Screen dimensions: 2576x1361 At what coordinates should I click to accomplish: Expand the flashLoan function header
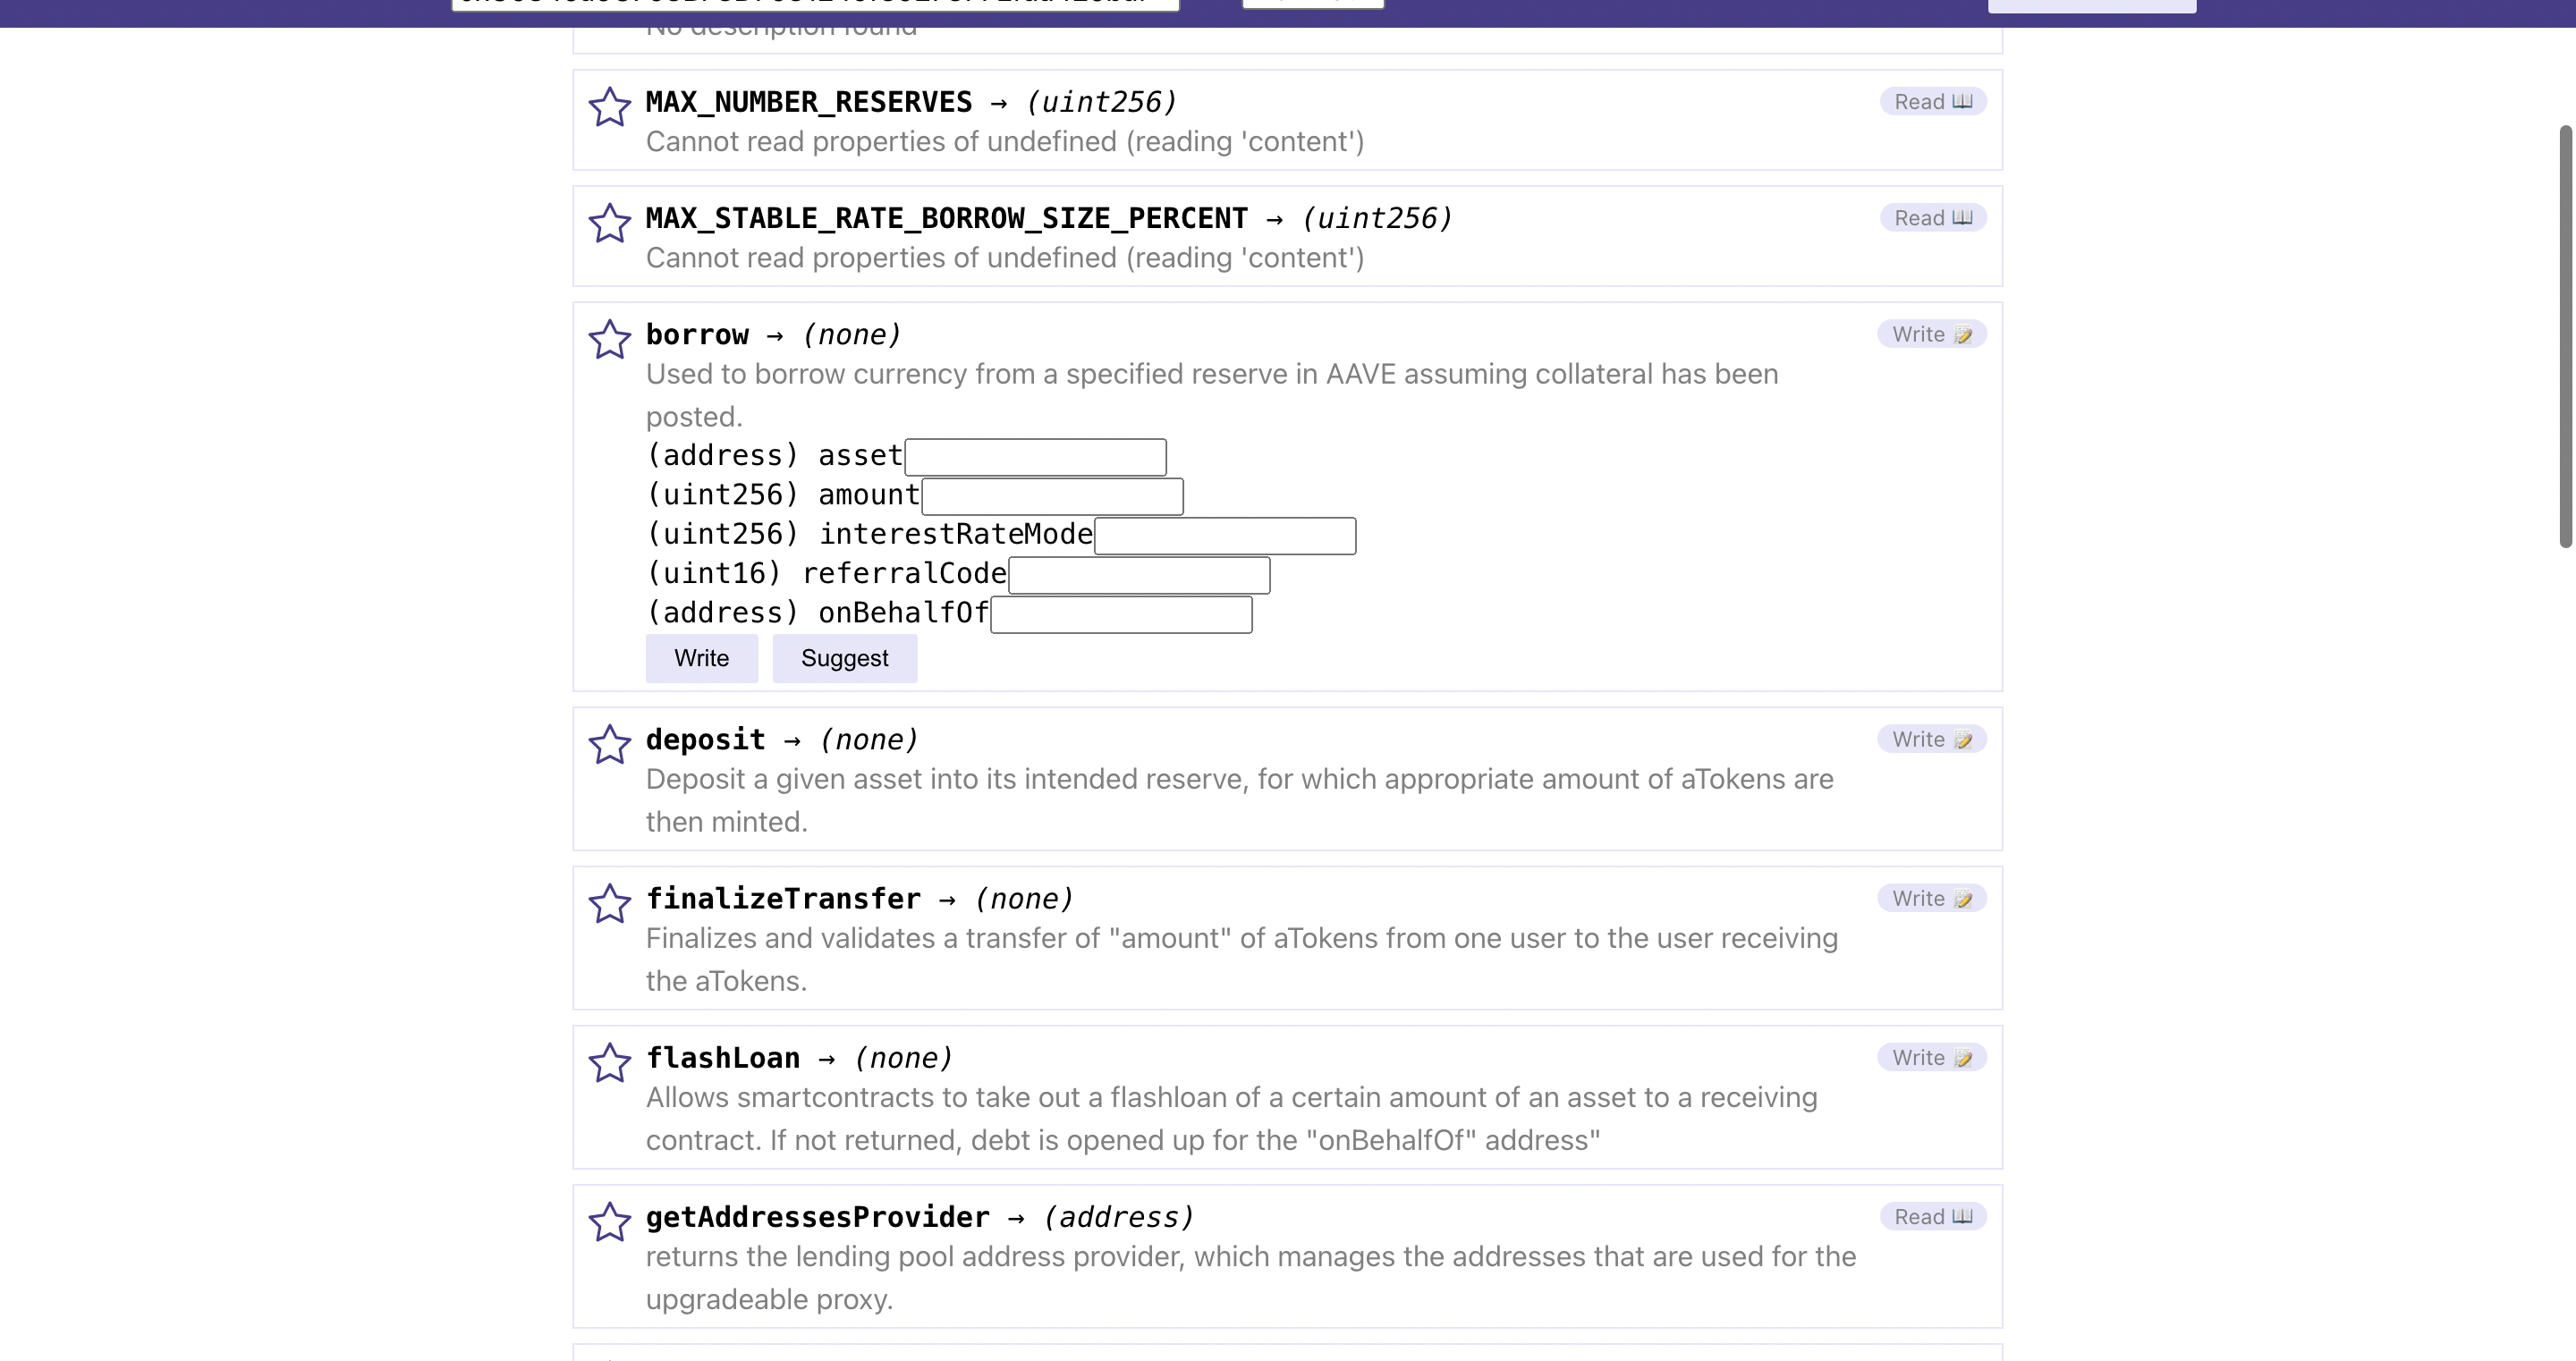(x=799, y=1057)
